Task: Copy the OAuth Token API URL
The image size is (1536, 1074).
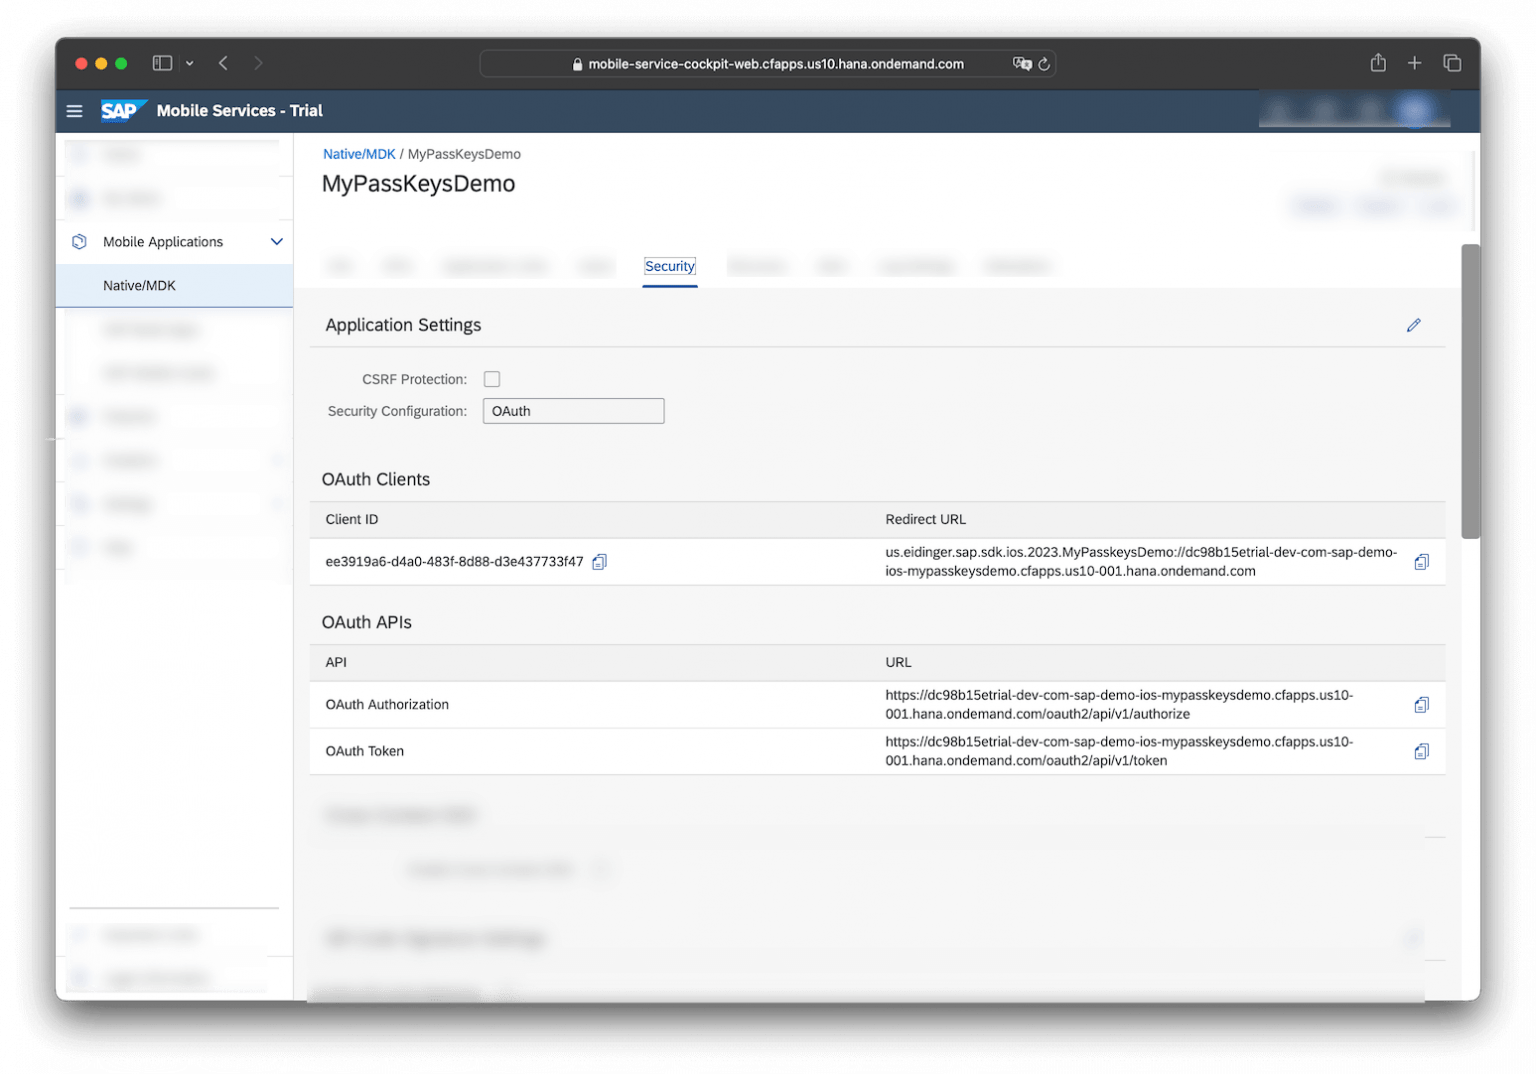Action: pos(1422,751)
